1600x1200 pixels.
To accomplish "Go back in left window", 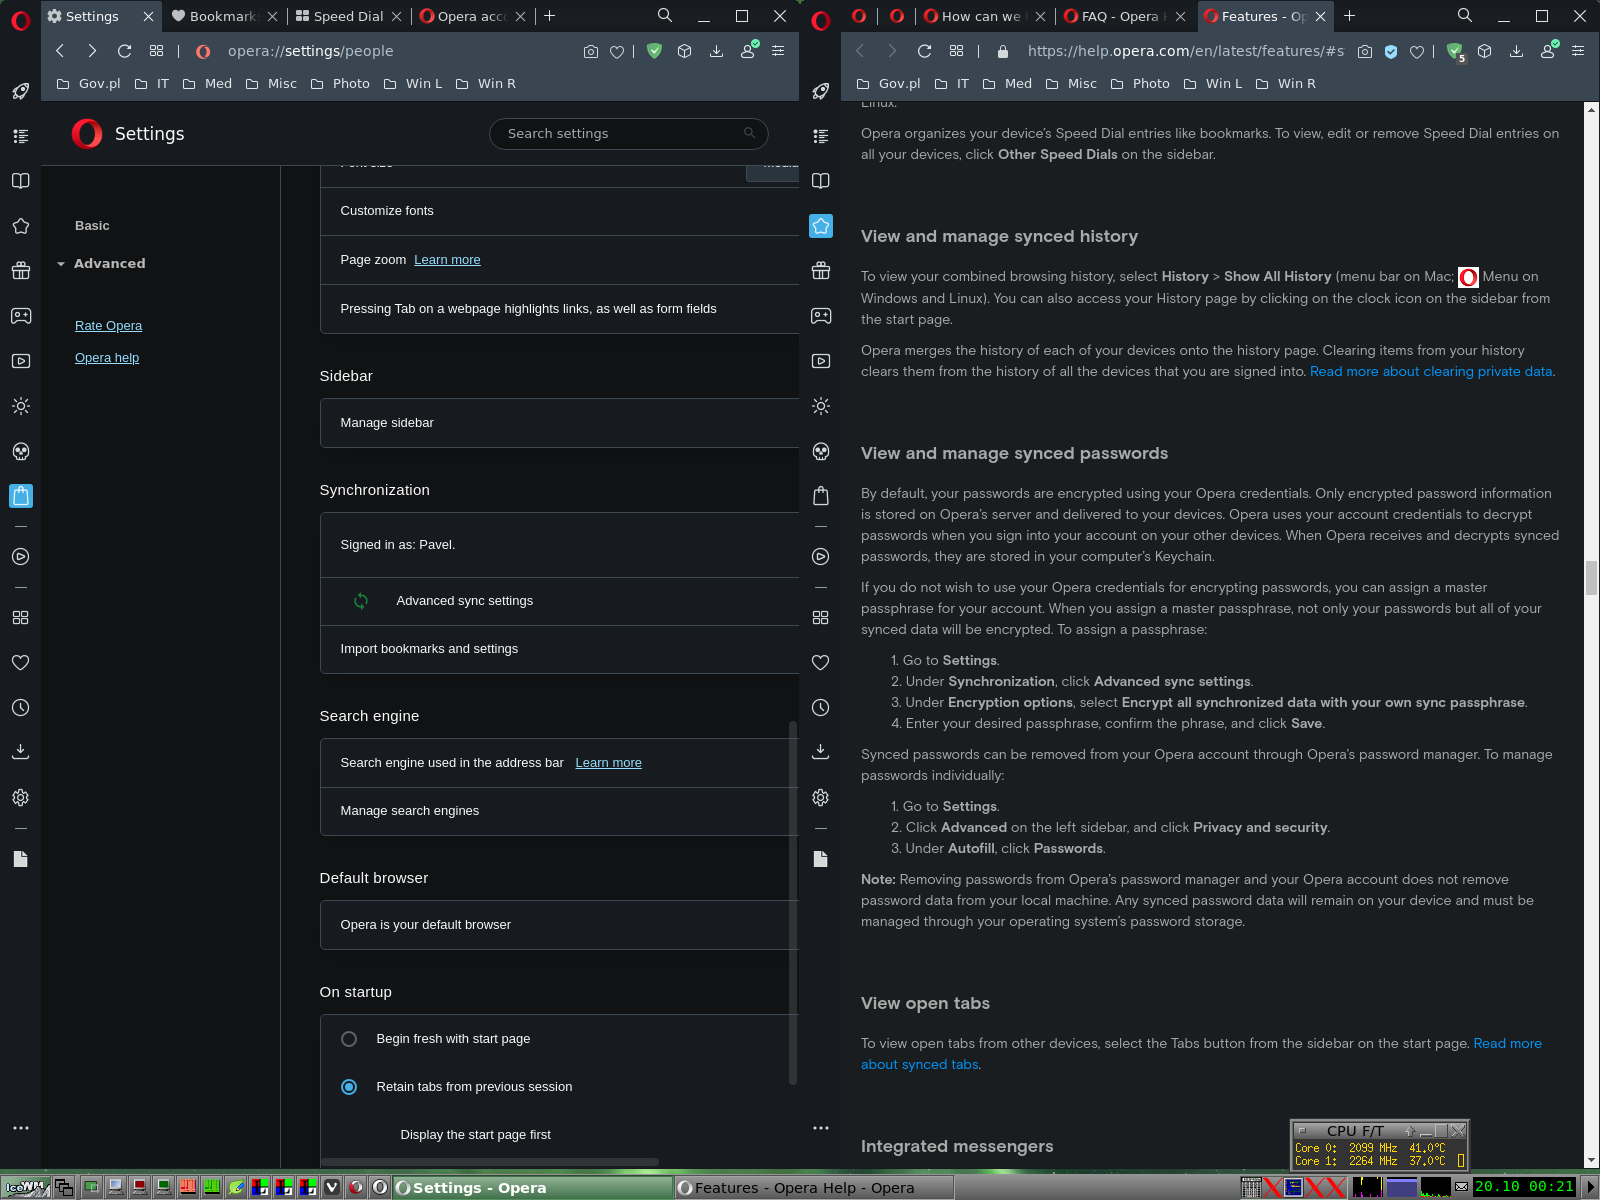I will tap(60, 51).
